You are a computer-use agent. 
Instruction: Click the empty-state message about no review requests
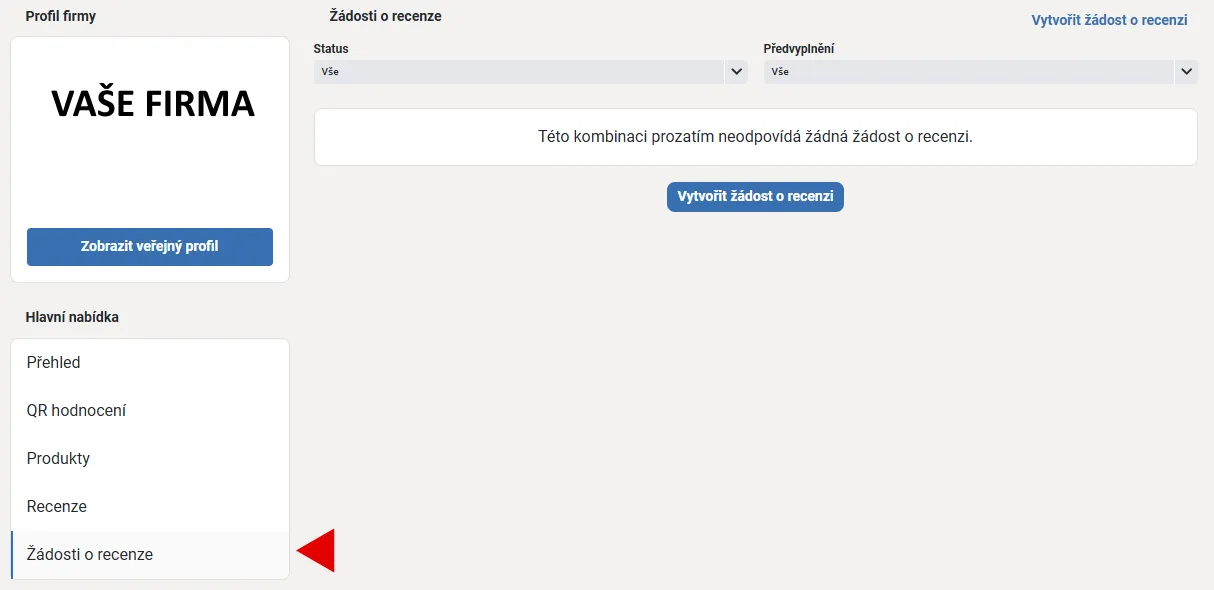coord(755,137)
